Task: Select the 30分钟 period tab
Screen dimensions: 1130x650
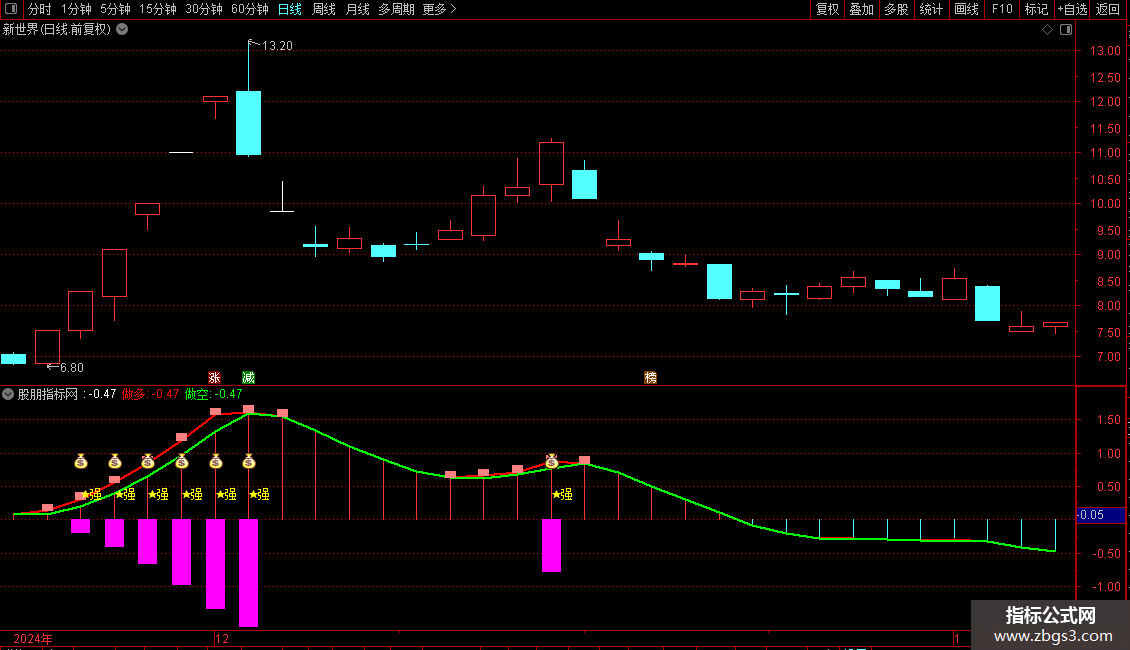Action: (204, 9)
